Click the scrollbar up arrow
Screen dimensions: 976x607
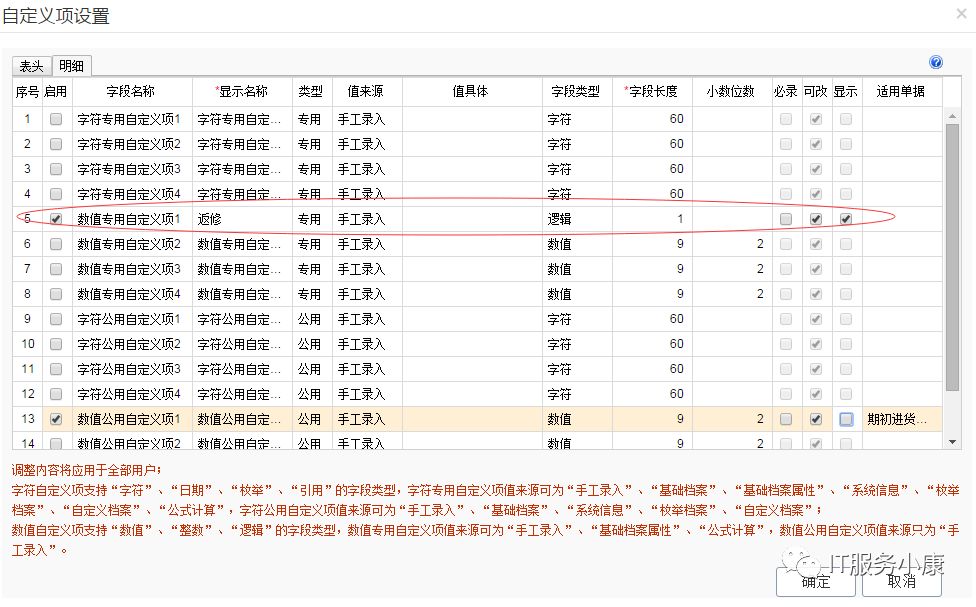[x=952, y=116]
